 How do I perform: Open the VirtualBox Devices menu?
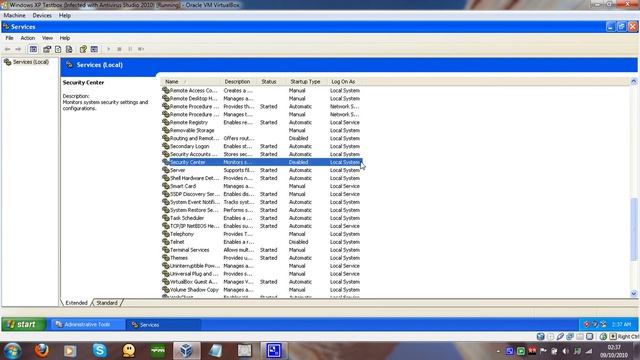click(x=42, y=16)
